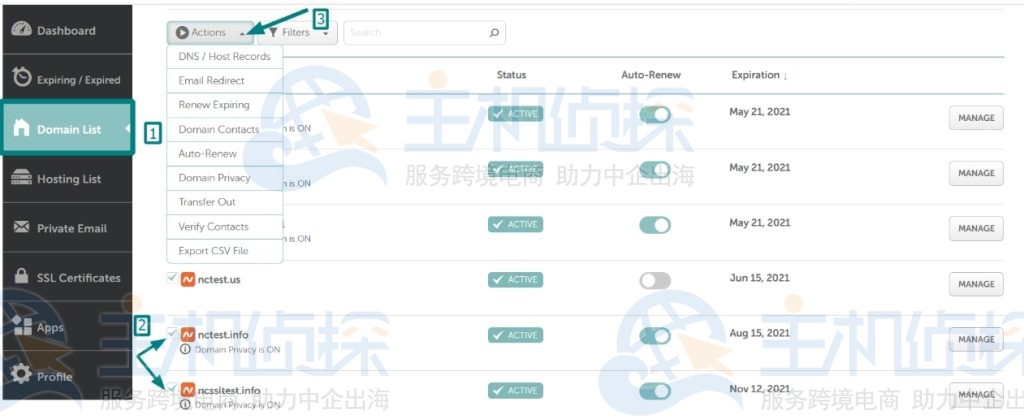Click MANAGE for ncssltest.info
This screenshot has height=419, width=1024.
[976, 394]
